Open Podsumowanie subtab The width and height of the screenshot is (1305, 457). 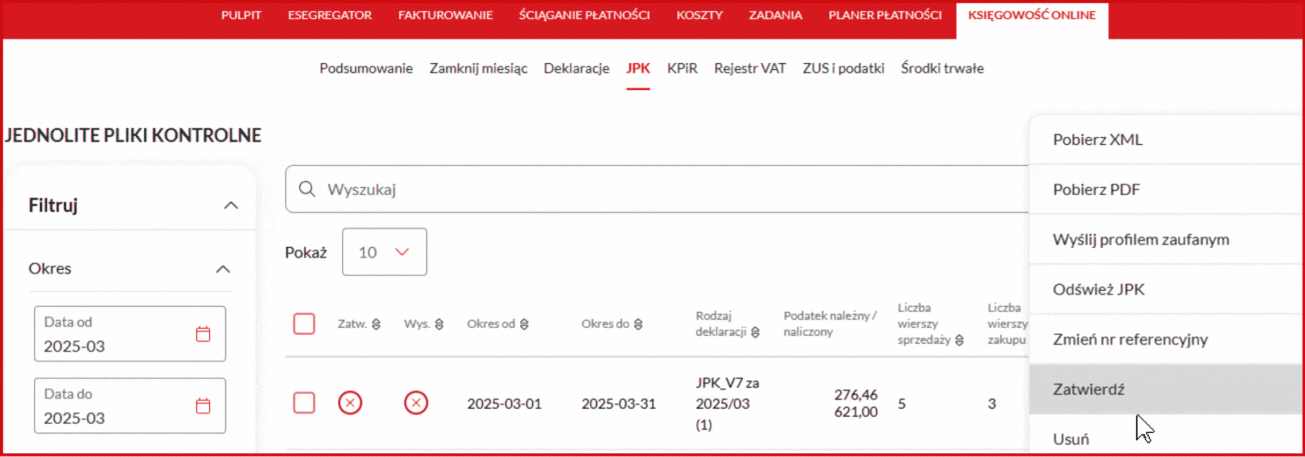[366, 69]
